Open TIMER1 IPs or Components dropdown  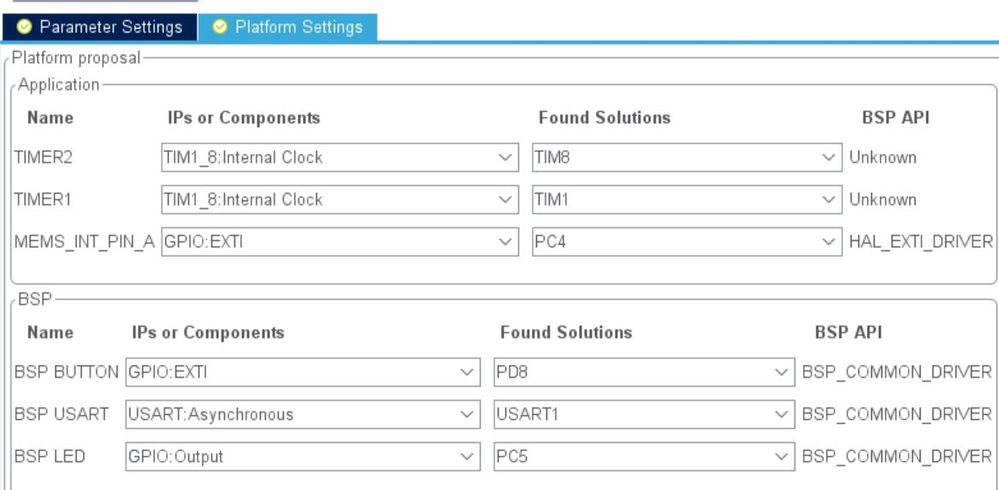(x=340, y=199)
